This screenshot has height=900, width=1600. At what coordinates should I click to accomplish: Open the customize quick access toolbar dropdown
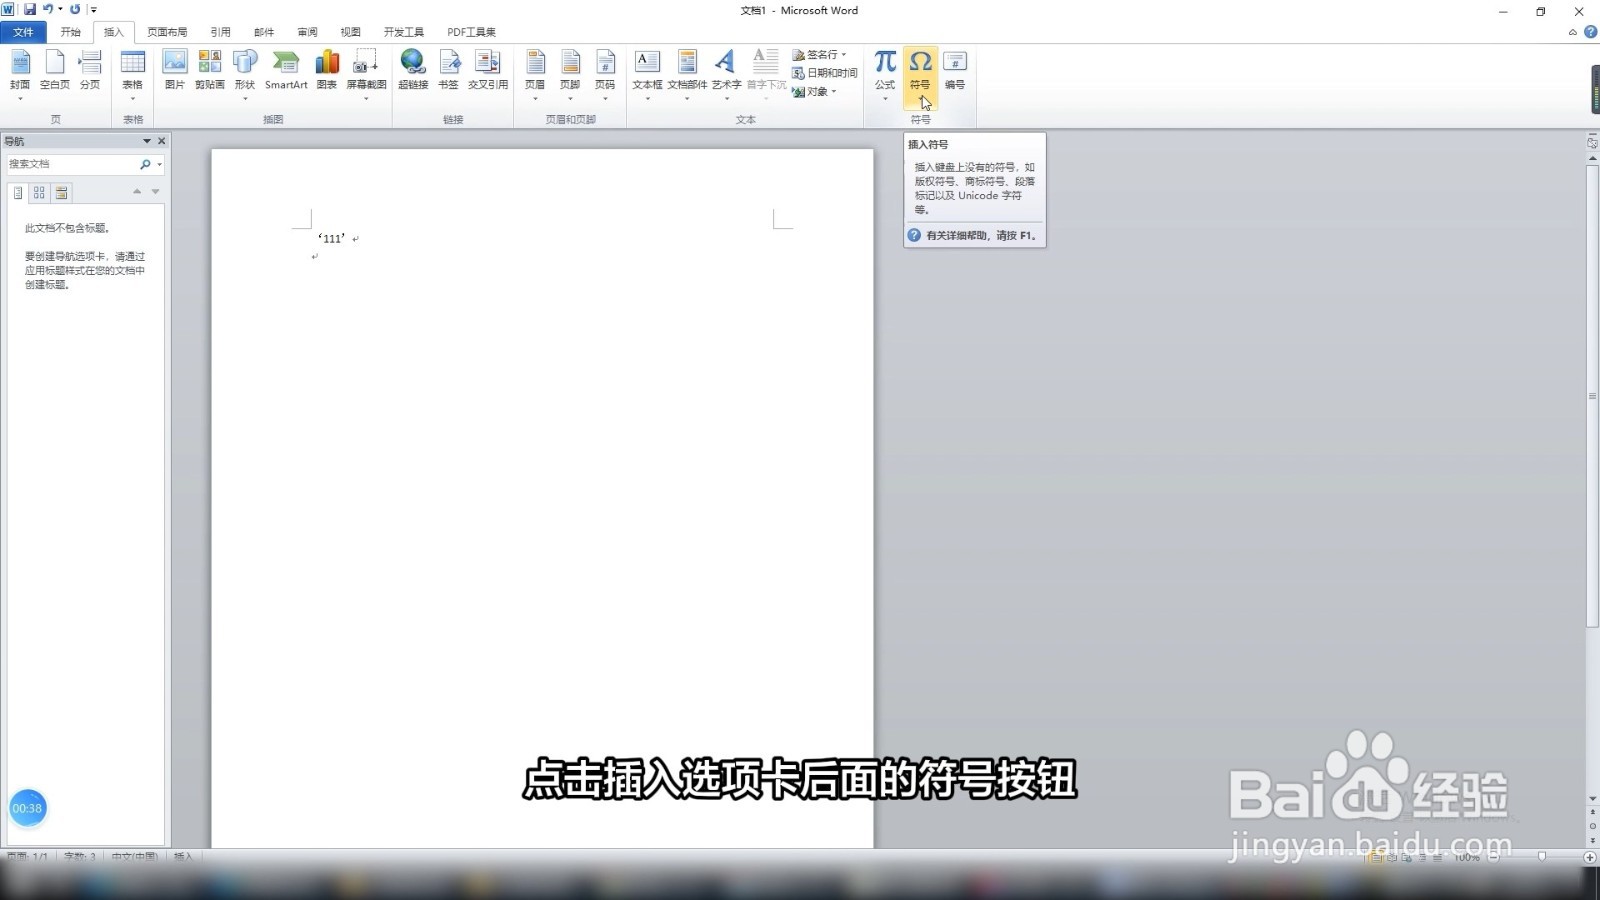(x=93, y=10)
